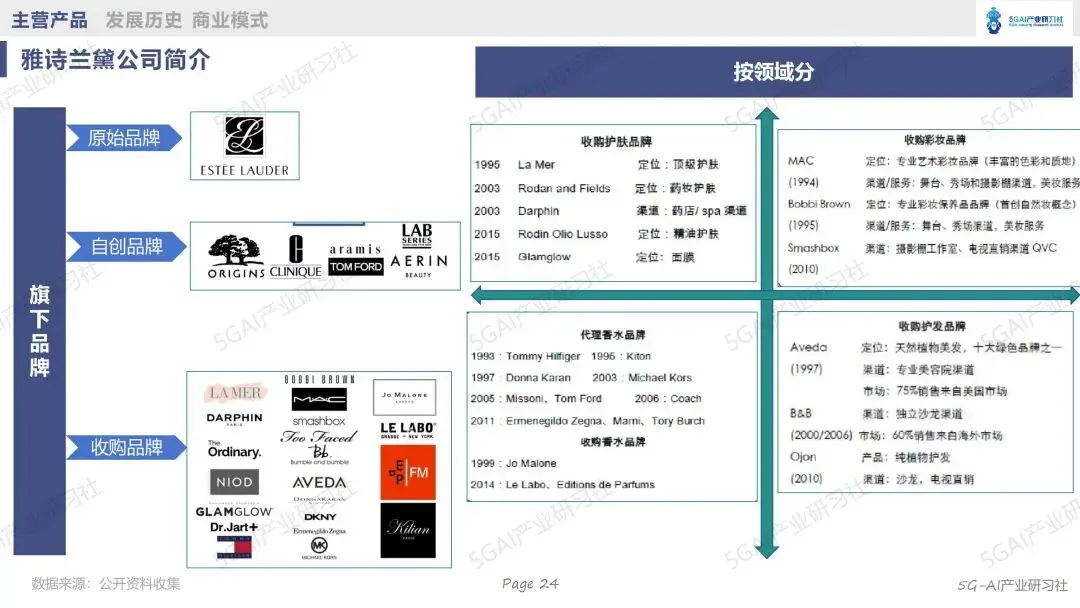Select The Ordinary logo
The height and width of the screenshot is (608, 1080).
pos(234,450)
